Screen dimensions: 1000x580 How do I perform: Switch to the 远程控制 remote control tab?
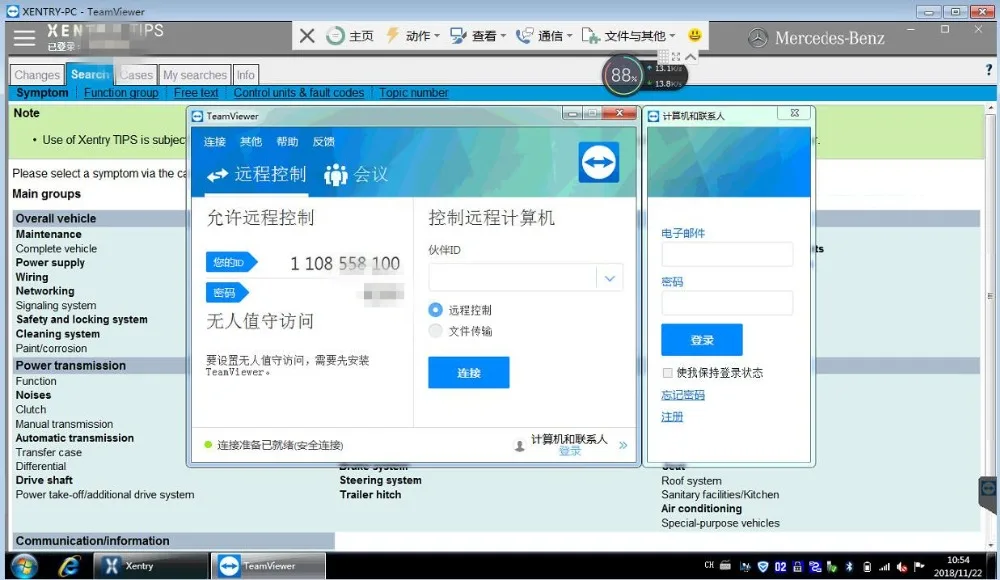click(256, 174)
